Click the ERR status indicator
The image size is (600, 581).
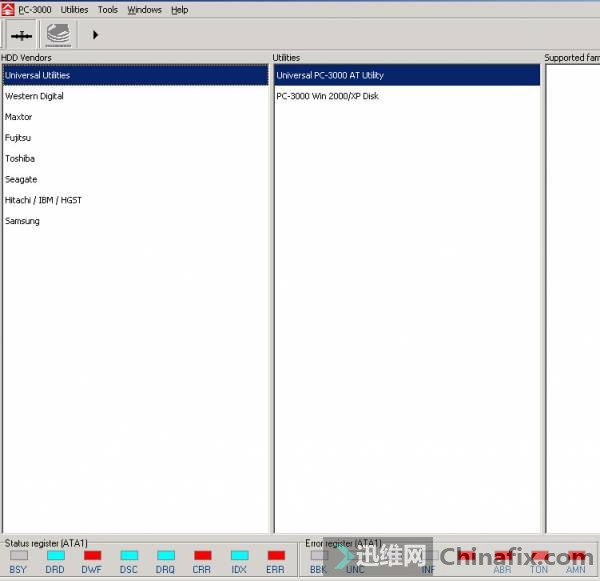coord(276,555)
